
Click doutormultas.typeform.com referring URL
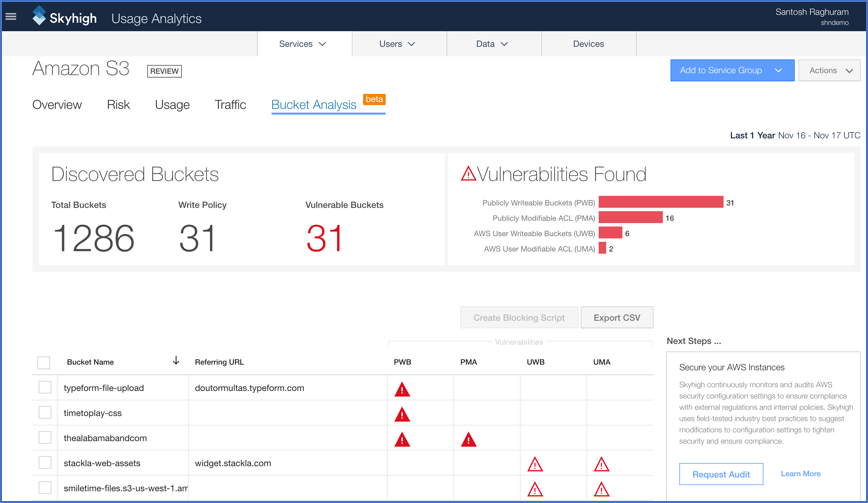click(x=249, y=388)
